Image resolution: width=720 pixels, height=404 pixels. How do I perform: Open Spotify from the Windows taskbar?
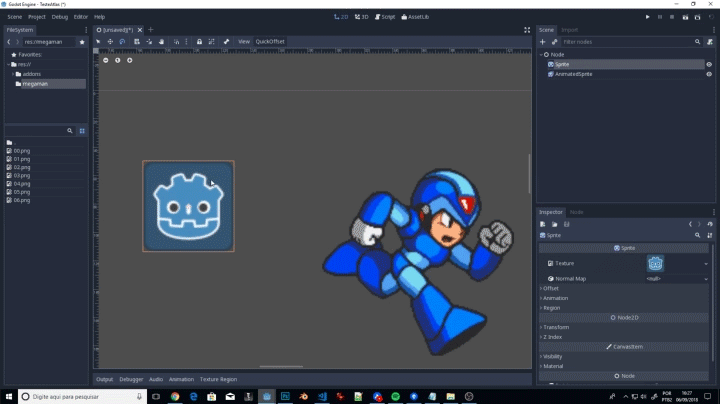[395, 396]
